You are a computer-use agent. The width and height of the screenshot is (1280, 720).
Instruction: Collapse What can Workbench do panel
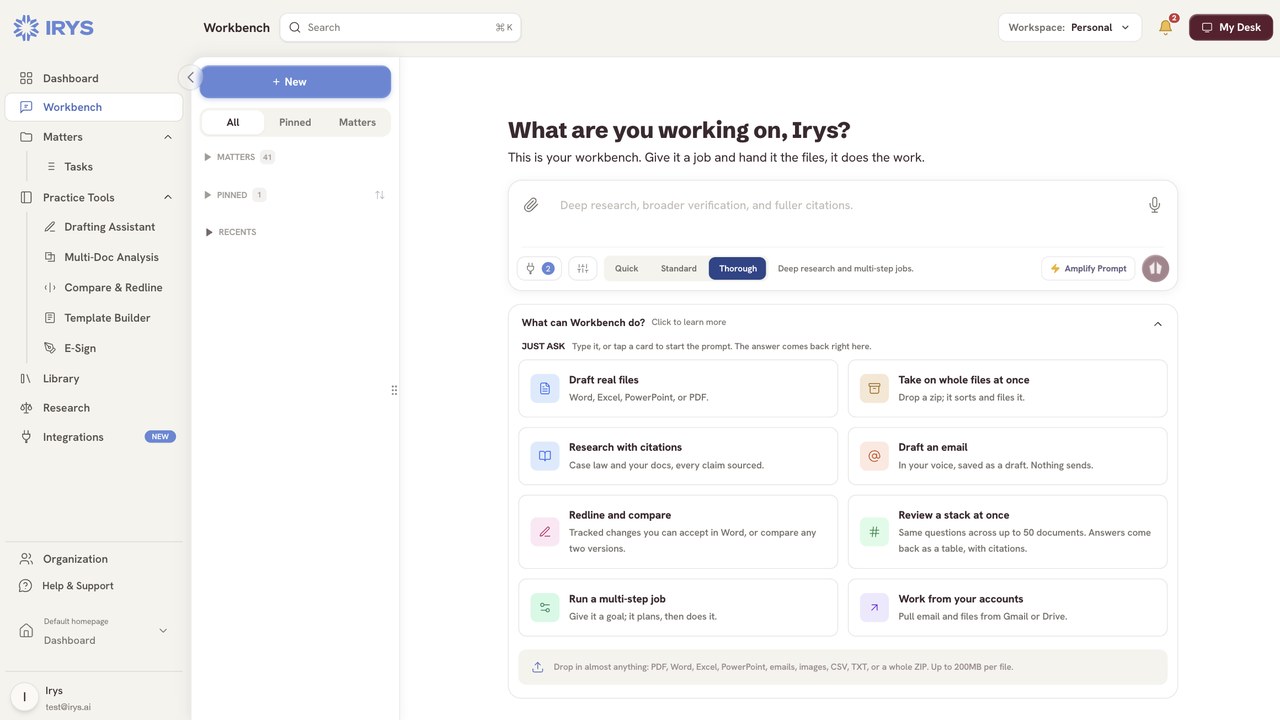pos(1158,324)
